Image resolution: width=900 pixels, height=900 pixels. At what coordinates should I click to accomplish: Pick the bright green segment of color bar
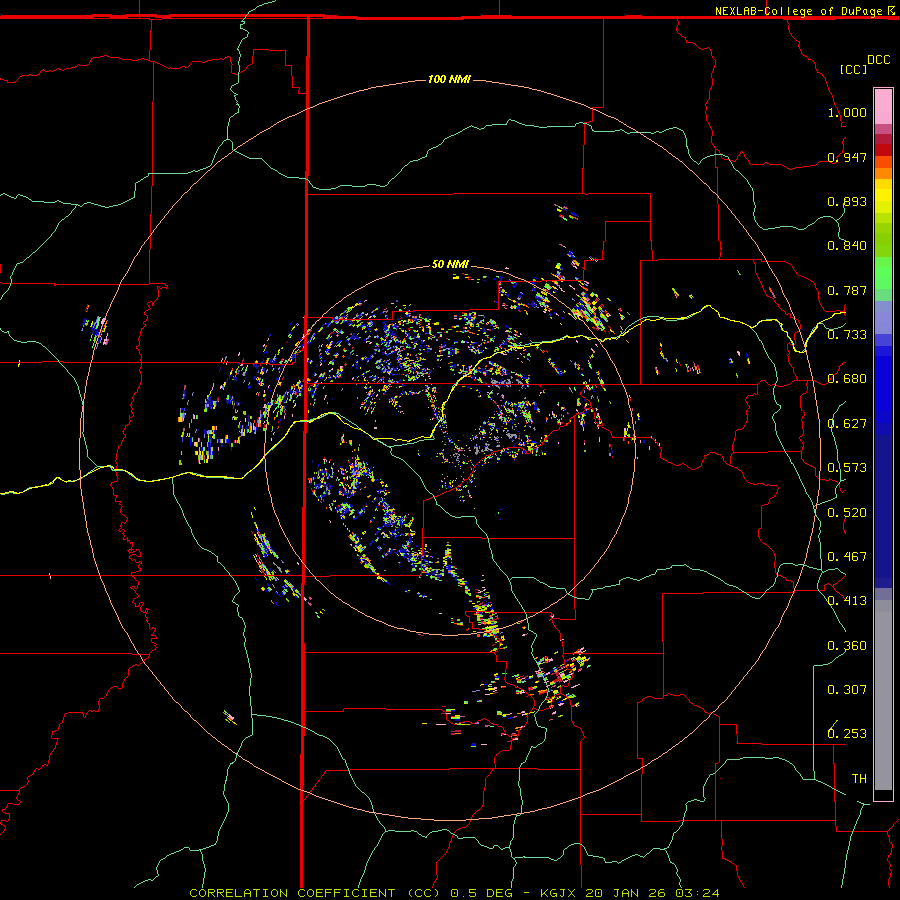[883, 273]
